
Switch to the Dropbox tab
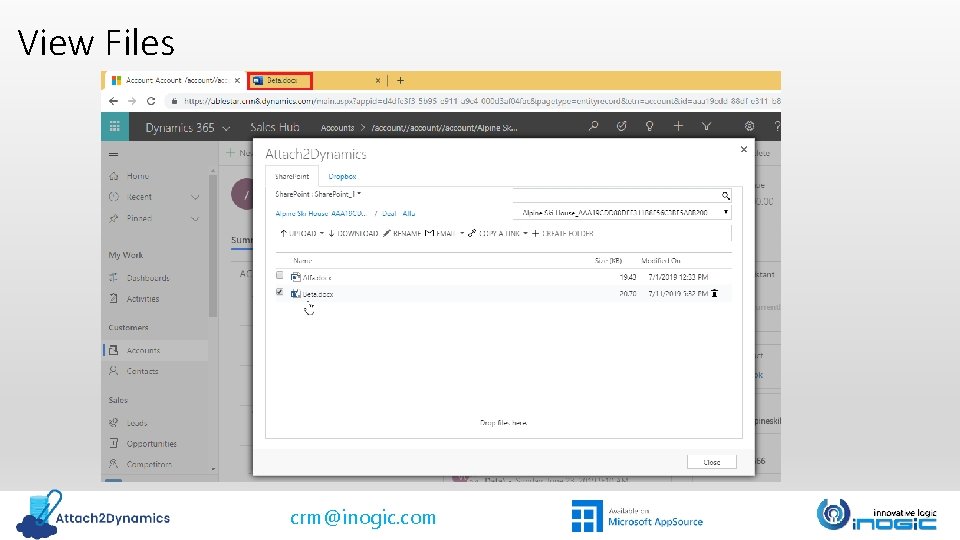click(342, 176)
